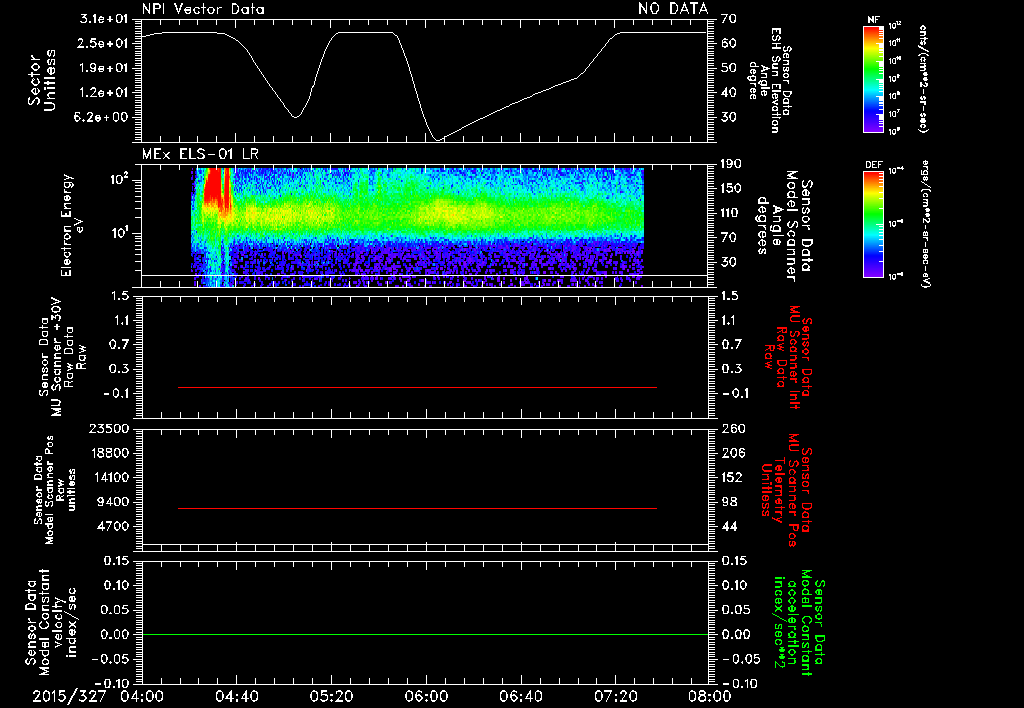Image resolution: width=1024 pixels, height=708 pixels.
Task: Click the 04:40 time axis label
Action: (236, 696)
